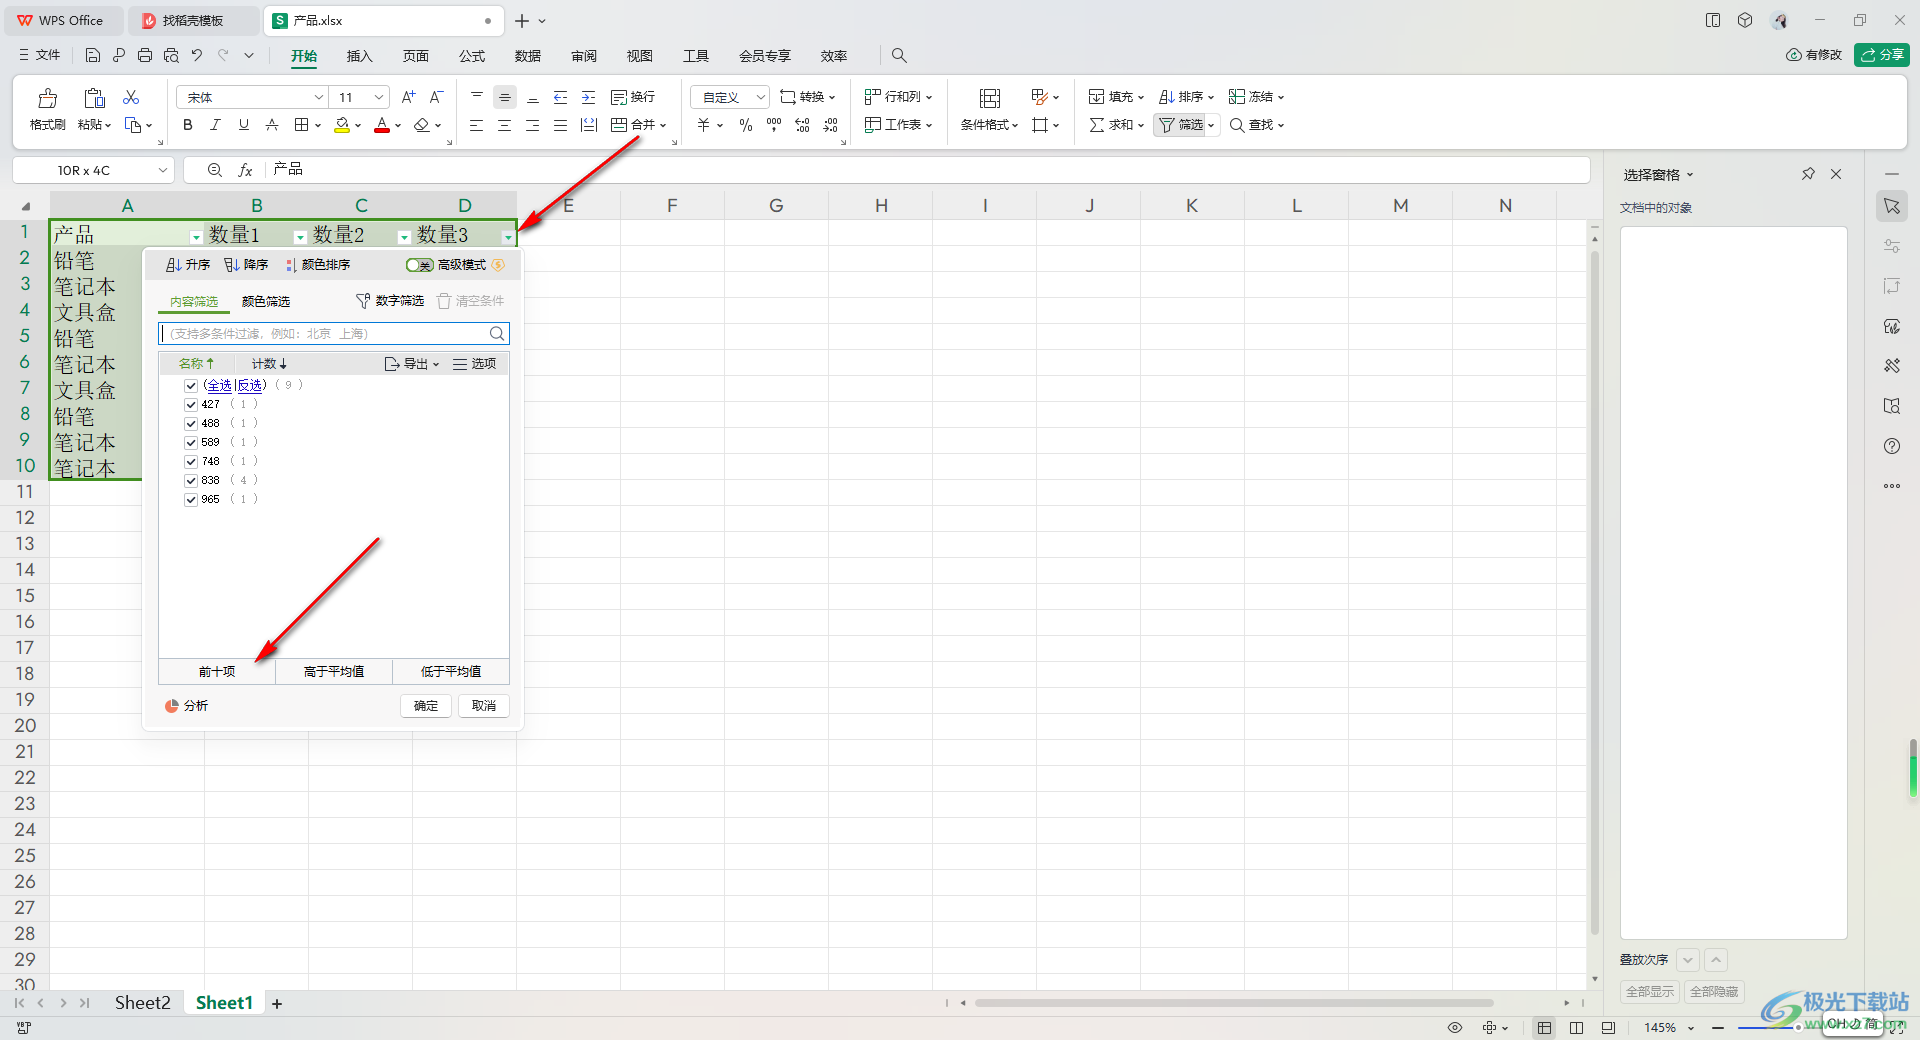Toggle italic formatting
Screen dimensions: 1920x1040
point(215,125)
